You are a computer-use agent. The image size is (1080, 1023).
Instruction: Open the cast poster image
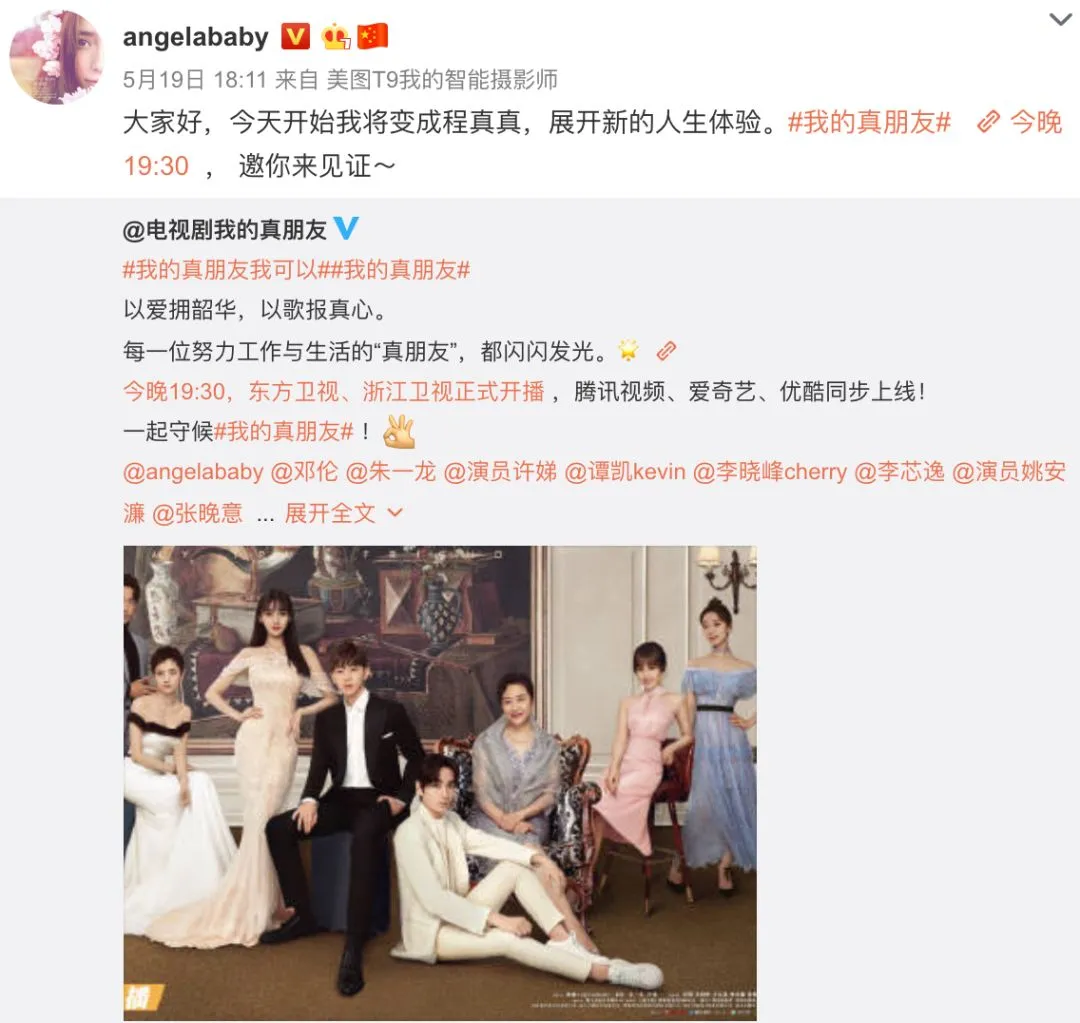pyautogui.click(x=439, y=783)
